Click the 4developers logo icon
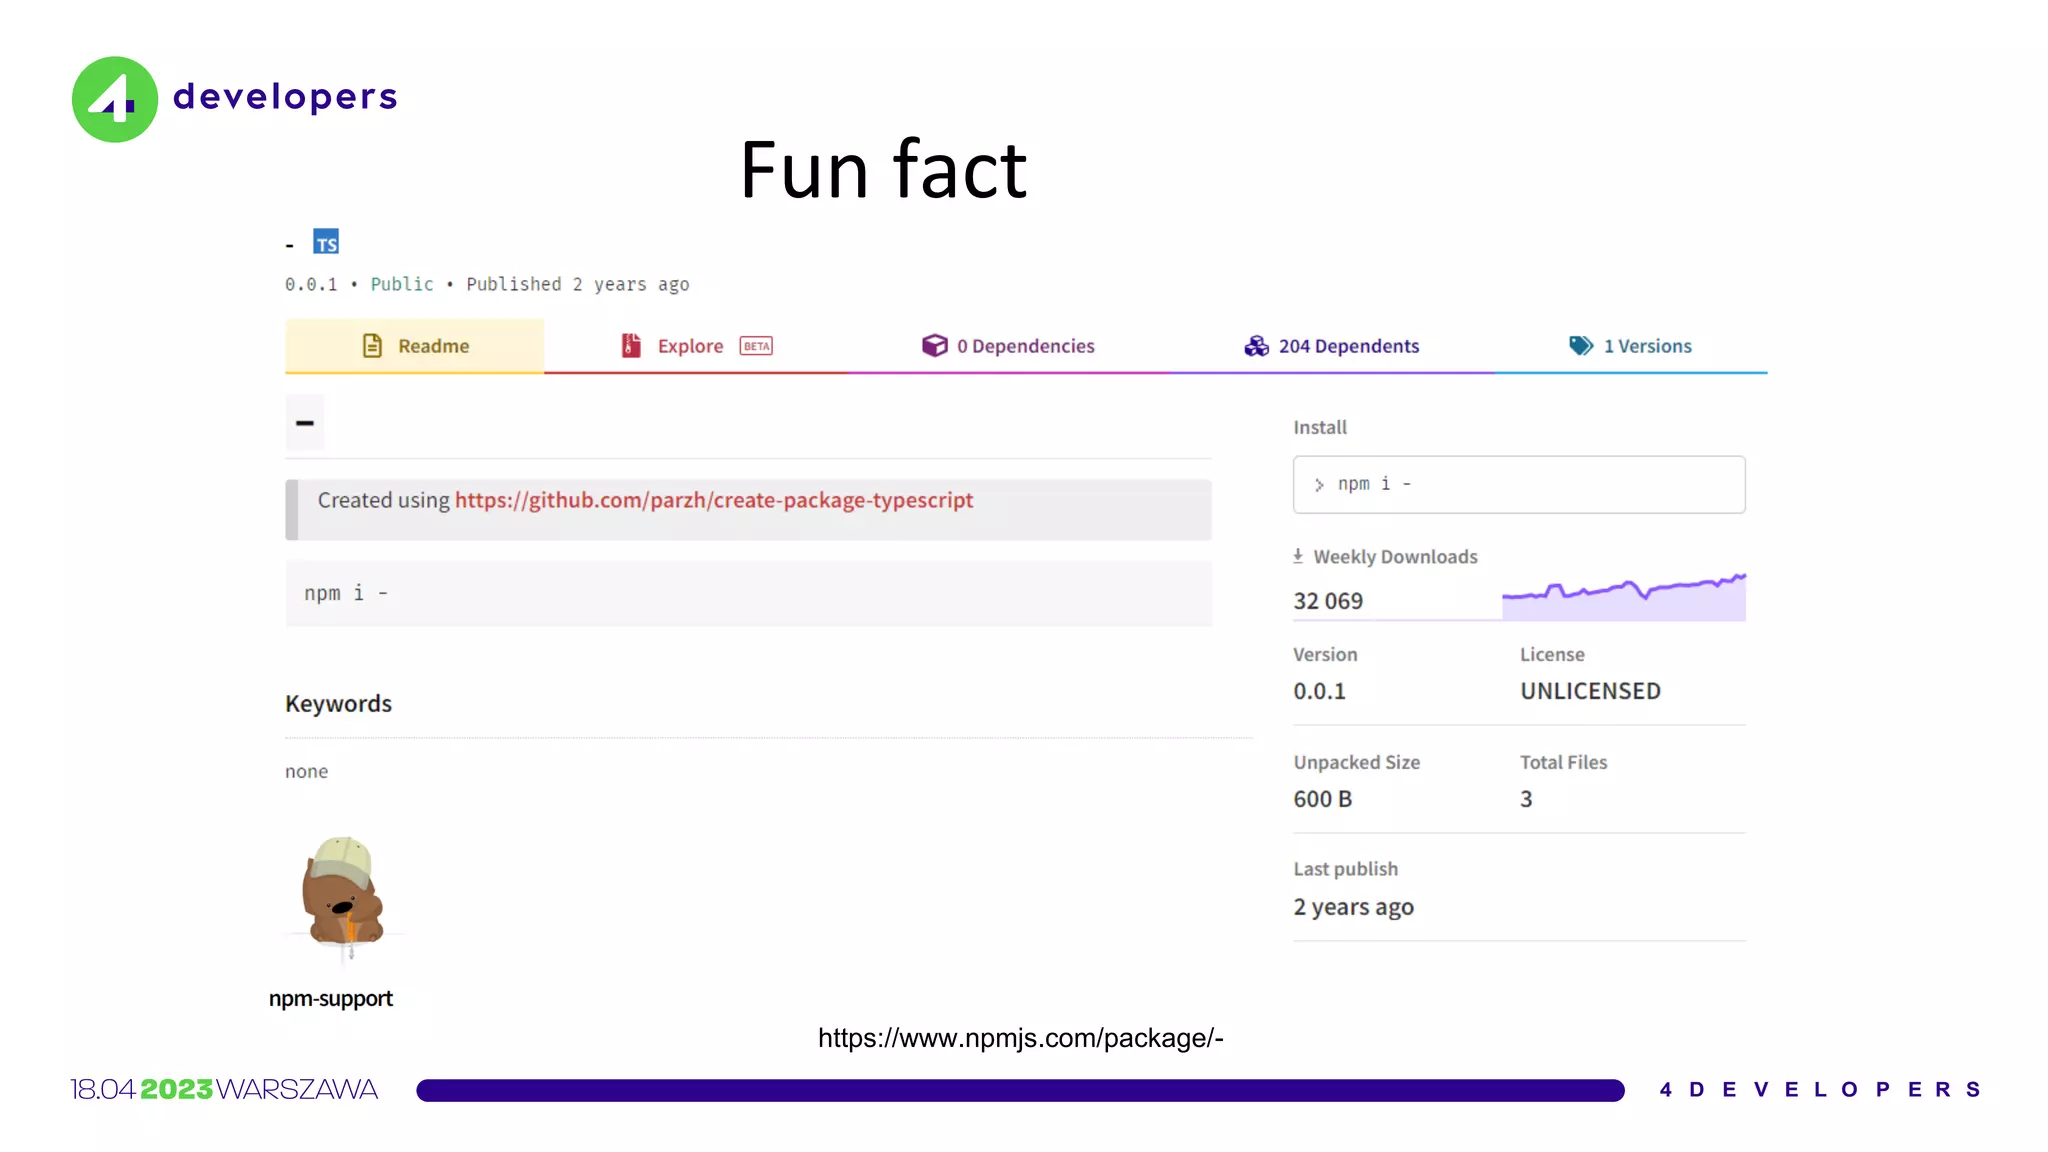Screen dimensions: 2048x1152 (115, 99)
